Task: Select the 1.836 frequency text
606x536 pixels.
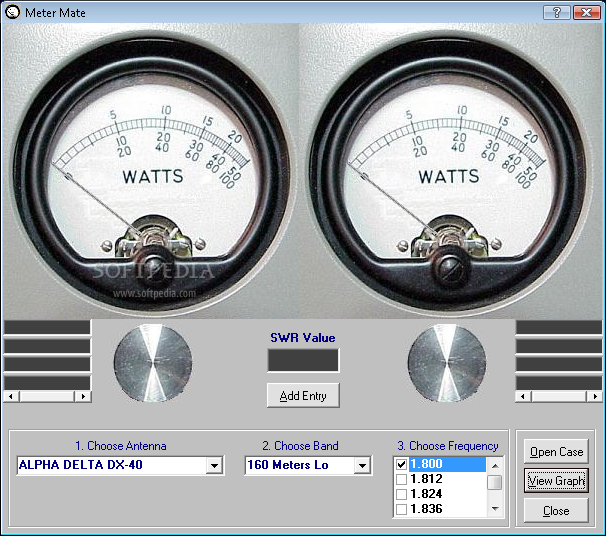Action: click(426, 509)
